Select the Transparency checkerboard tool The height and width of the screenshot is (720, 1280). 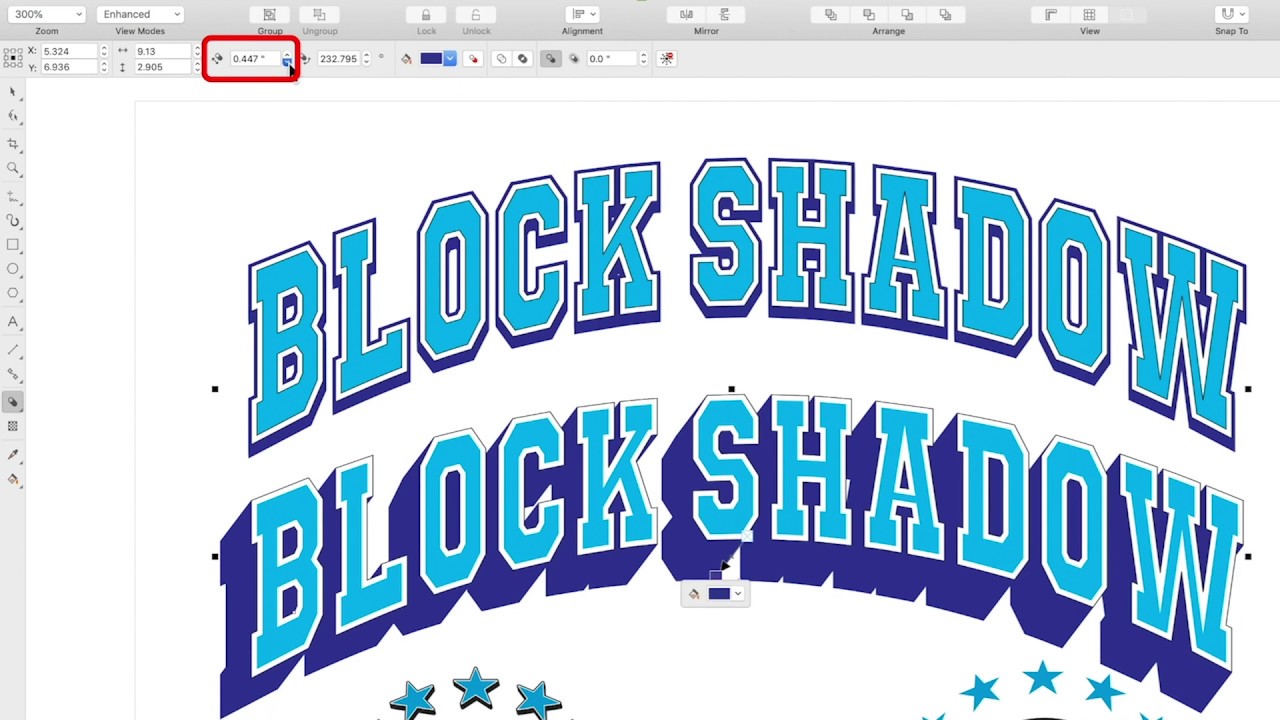pos(13,426)
